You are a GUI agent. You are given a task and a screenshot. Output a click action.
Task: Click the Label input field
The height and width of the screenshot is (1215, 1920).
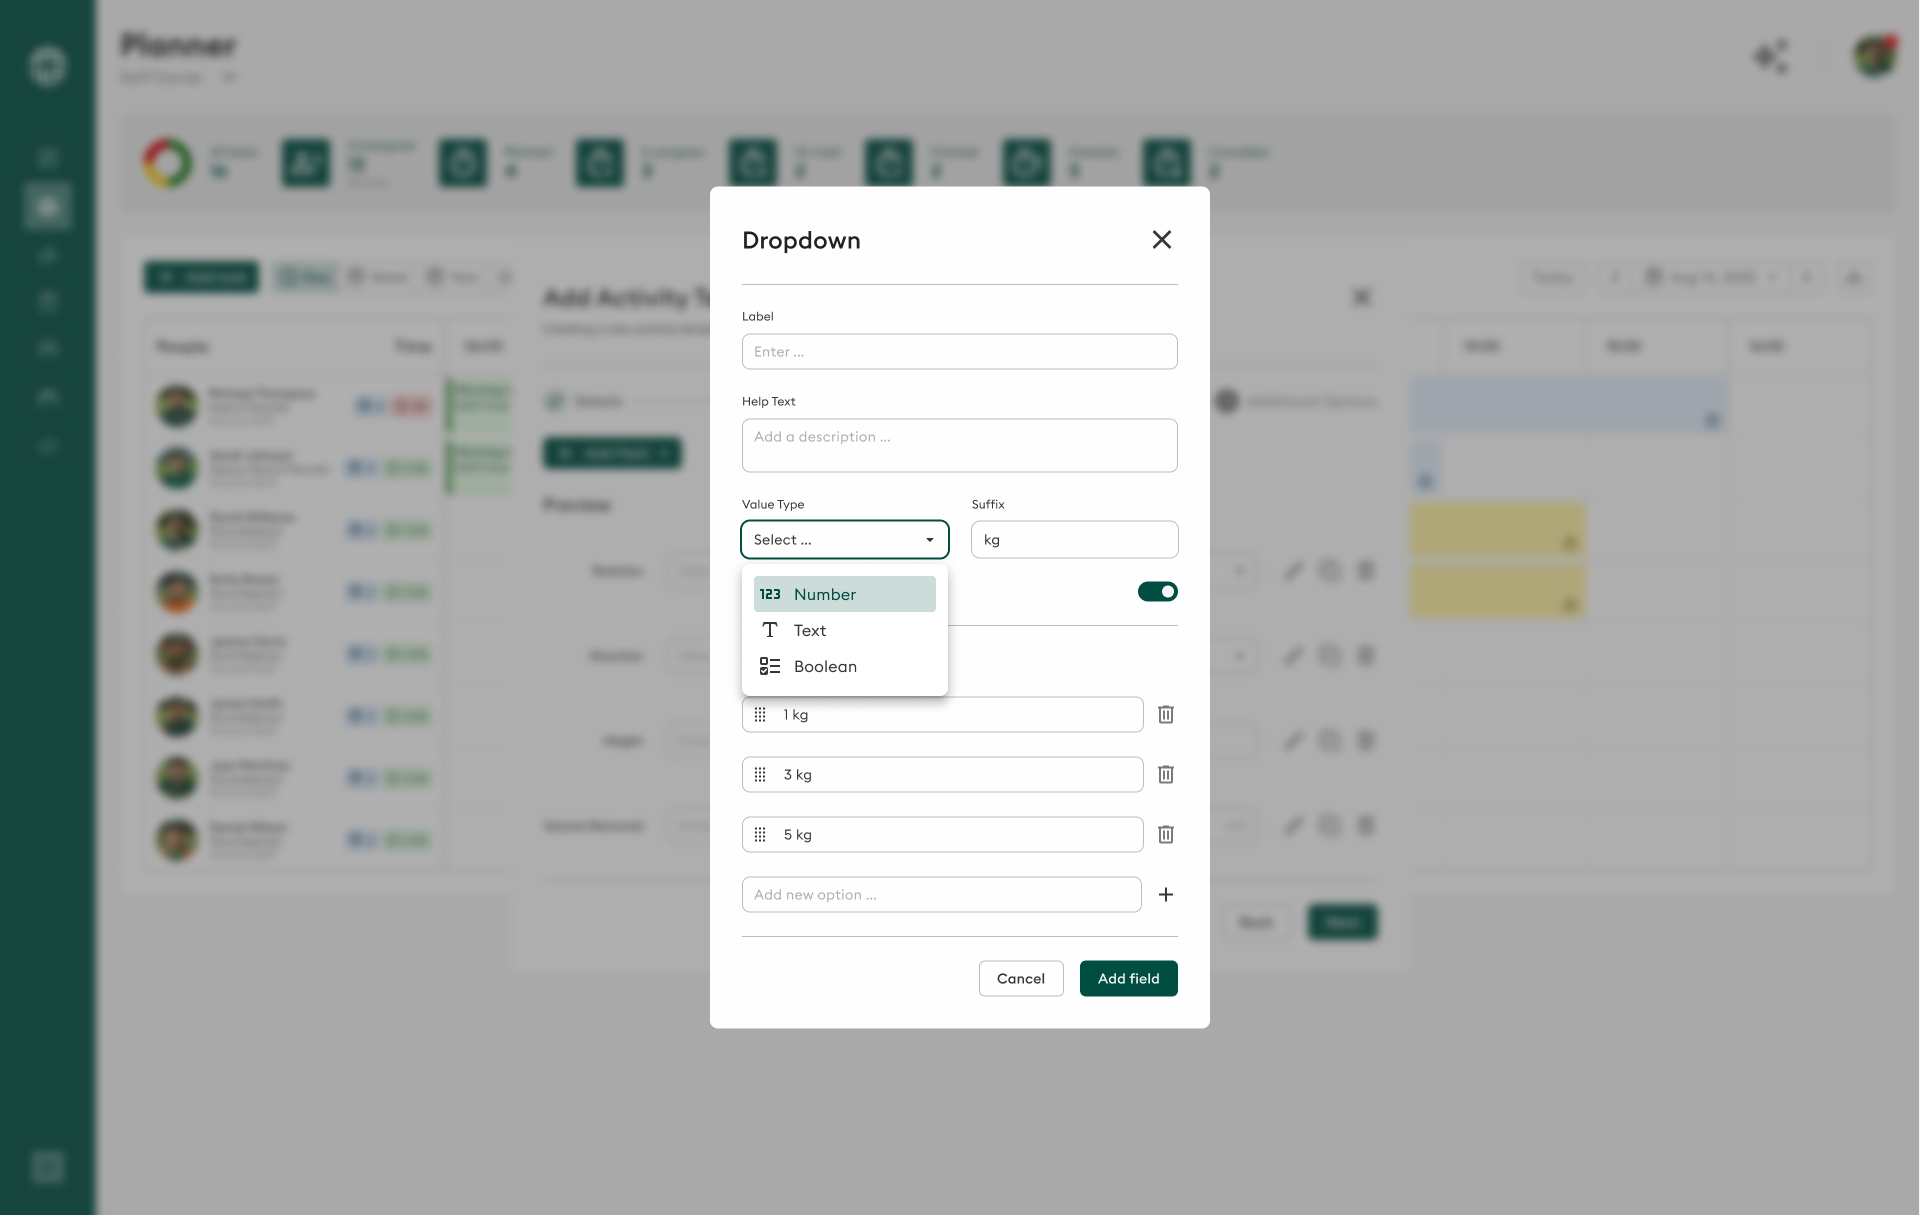pyautogui.click(x=959, y=351)
